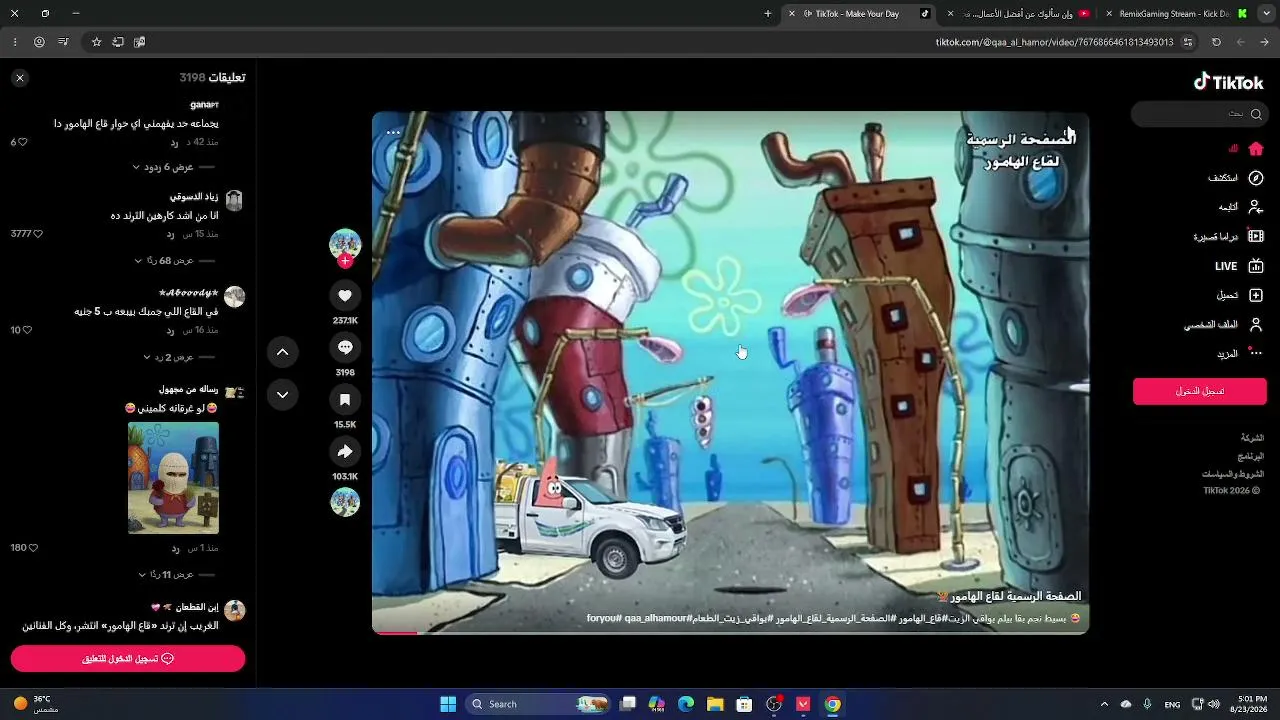Open the "الشروط والسياسات" footer link
This screenshot has width=1280, height=720.
point(1233,474)
